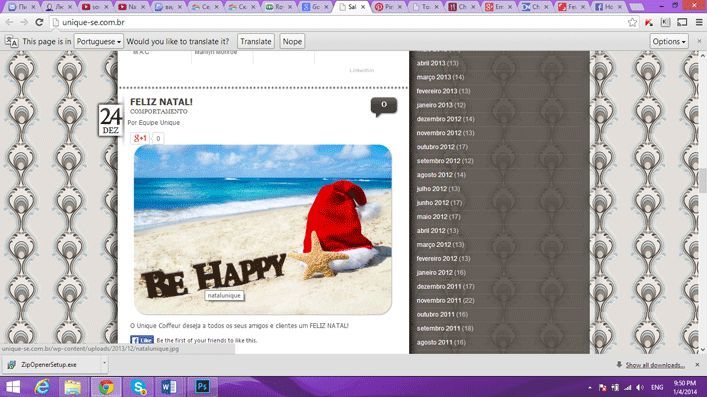Show hidden tray icons arrow

[590, 388]
